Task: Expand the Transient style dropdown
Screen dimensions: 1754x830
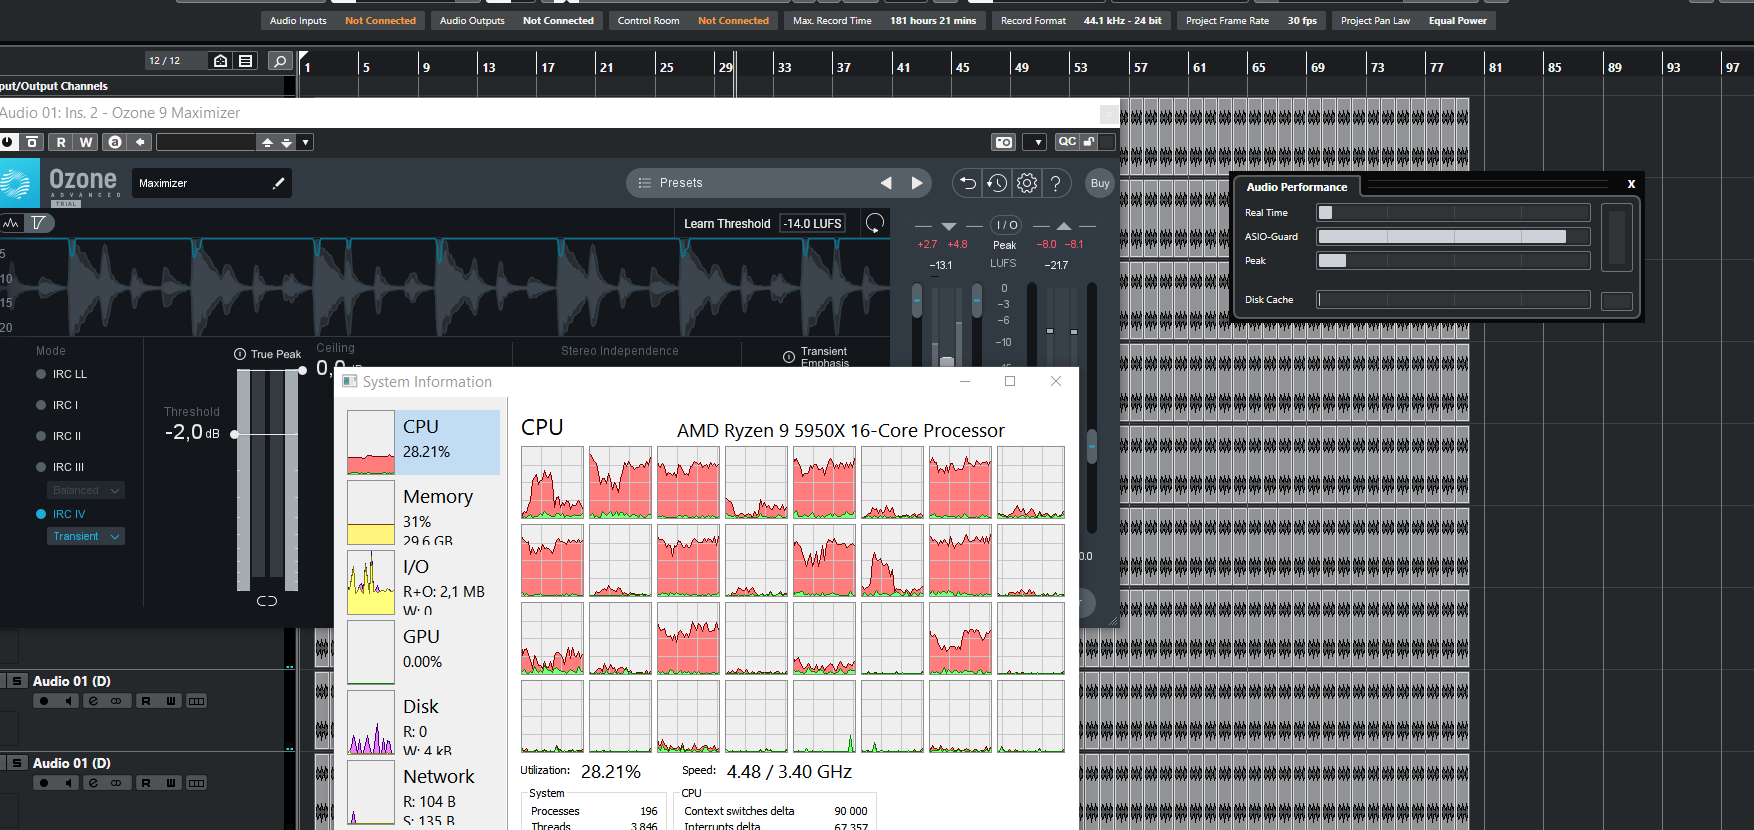Action: point(86,537)
